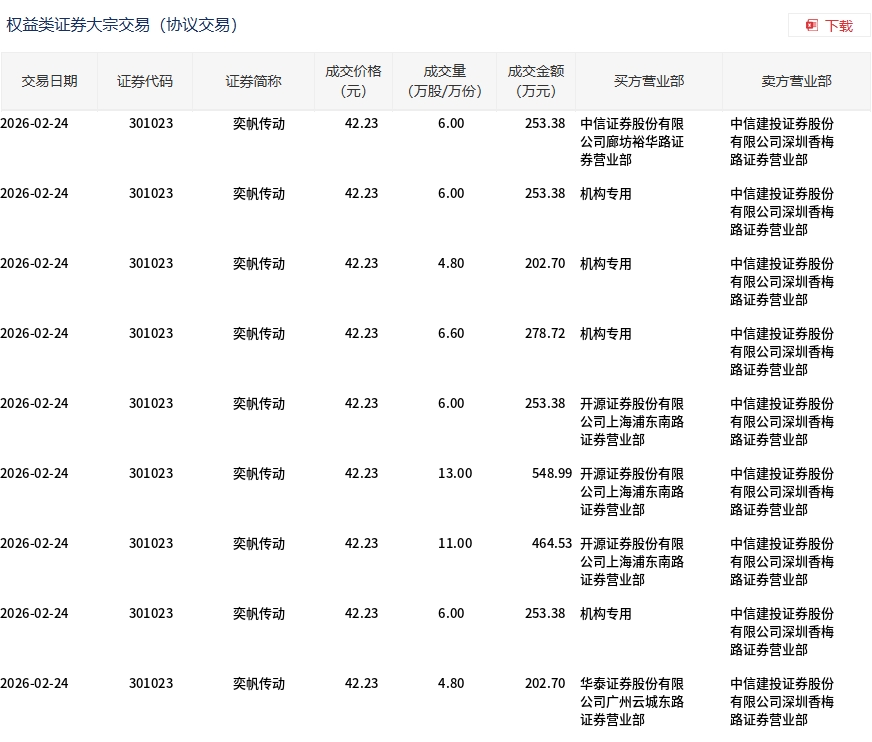
Task: Click the 下载 download button
Action: pos(836,25)
